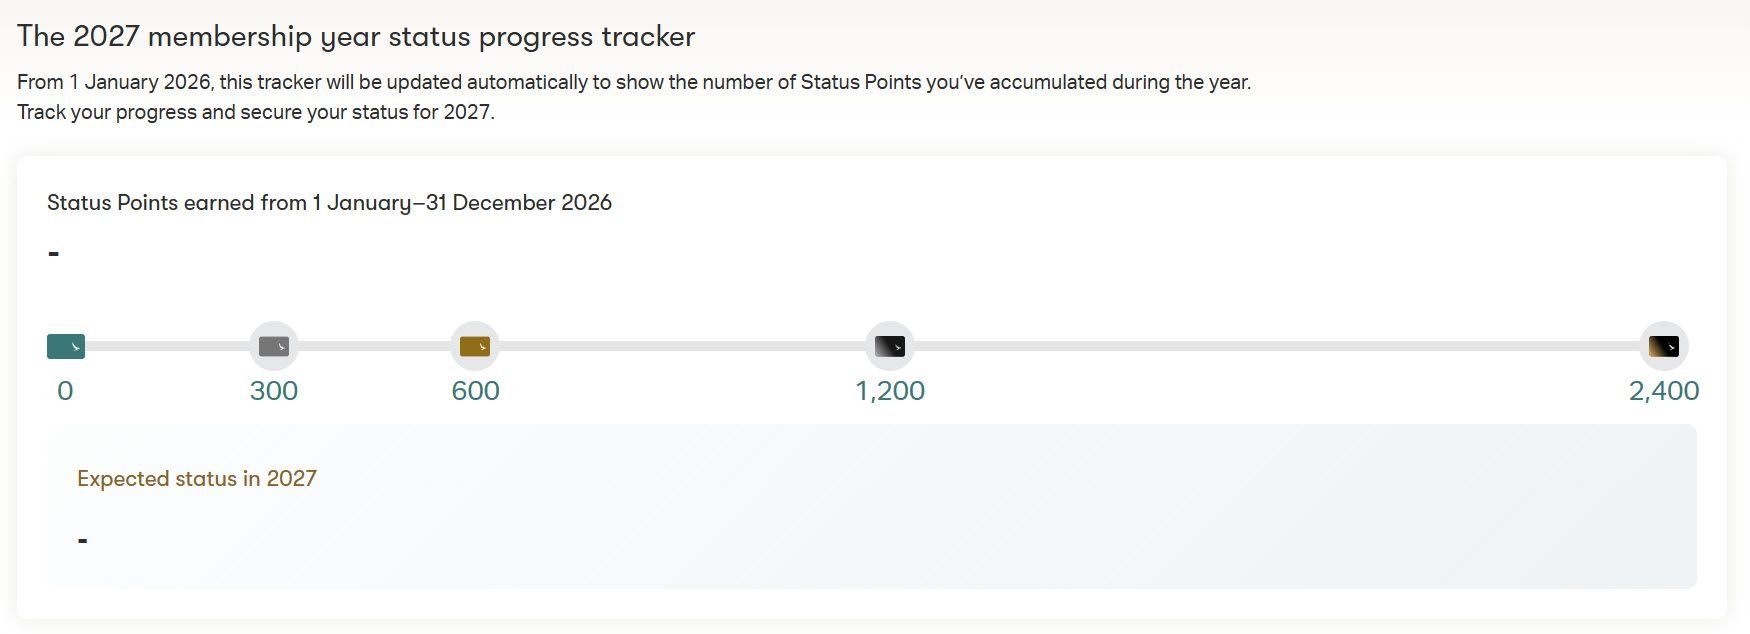Select the 0 points milestone label
This screenshot has height=634, width=1750.
tap(66, 391)
